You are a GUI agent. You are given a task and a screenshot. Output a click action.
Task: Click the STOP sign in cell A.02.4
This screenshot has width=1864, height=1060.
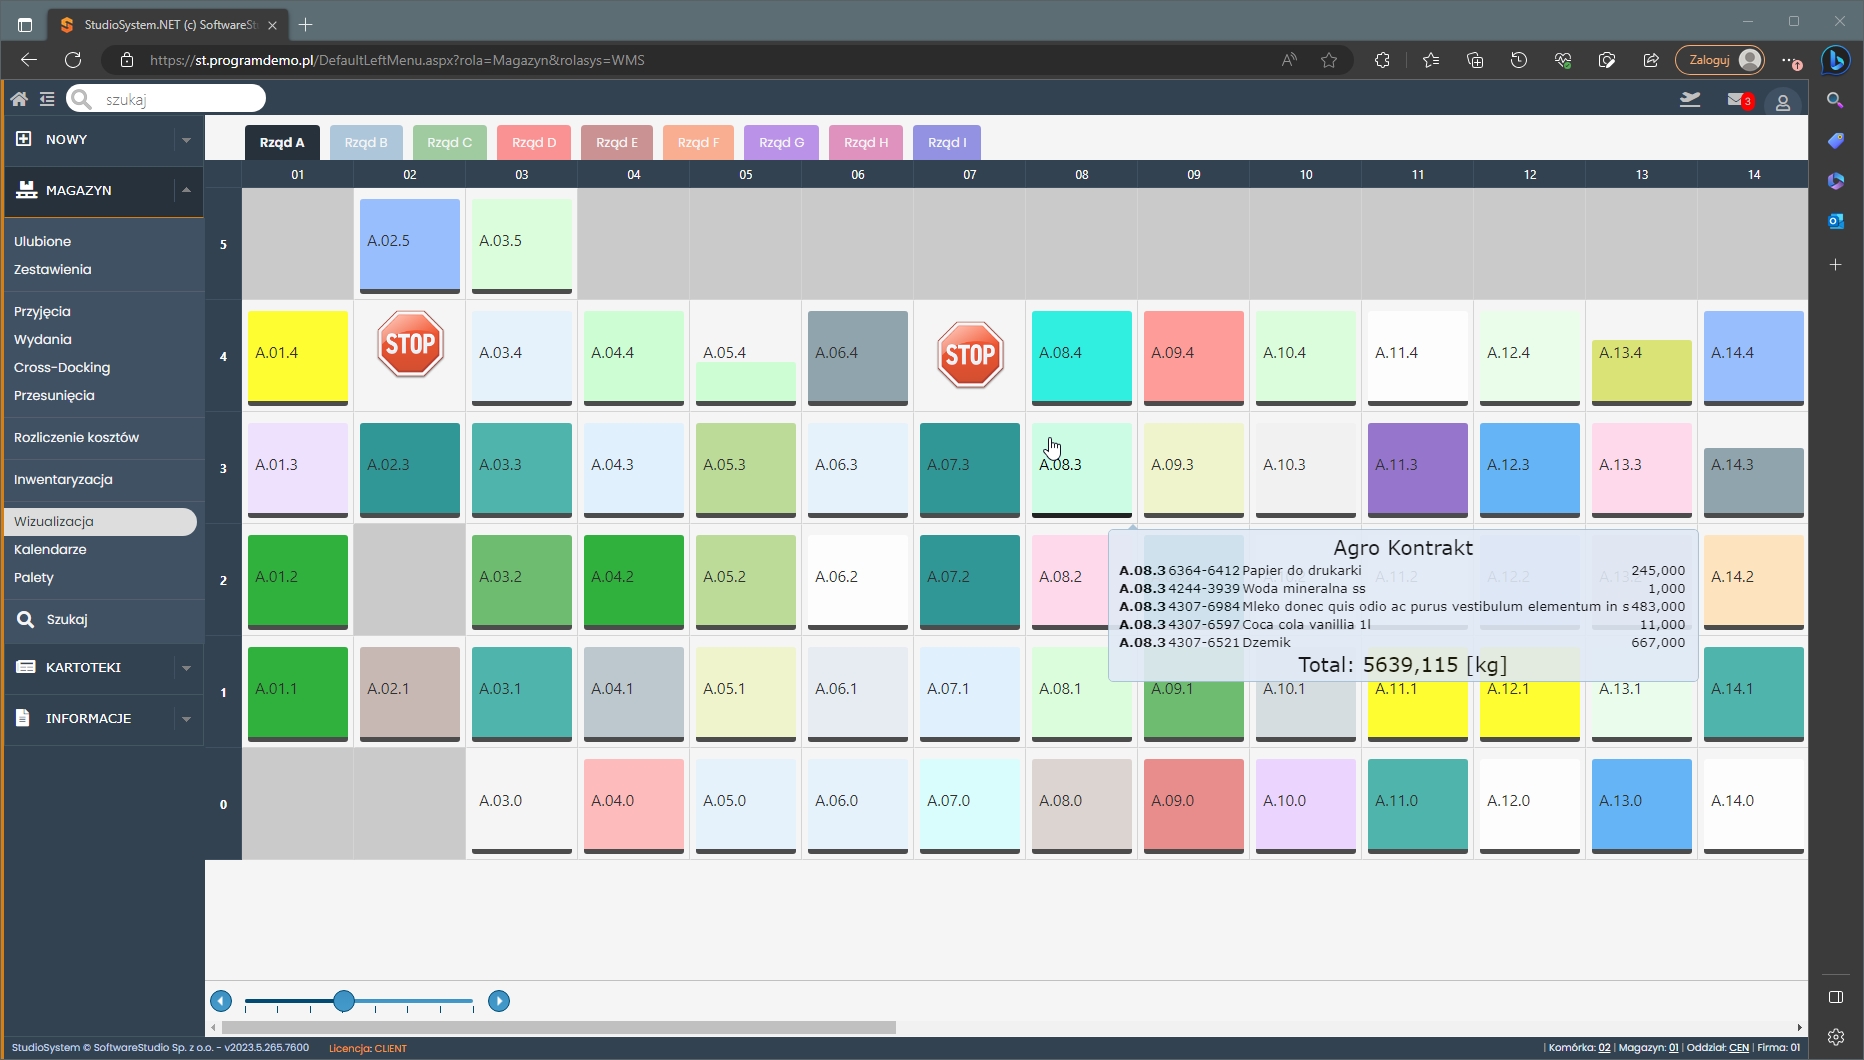click(x=410, y=344)
